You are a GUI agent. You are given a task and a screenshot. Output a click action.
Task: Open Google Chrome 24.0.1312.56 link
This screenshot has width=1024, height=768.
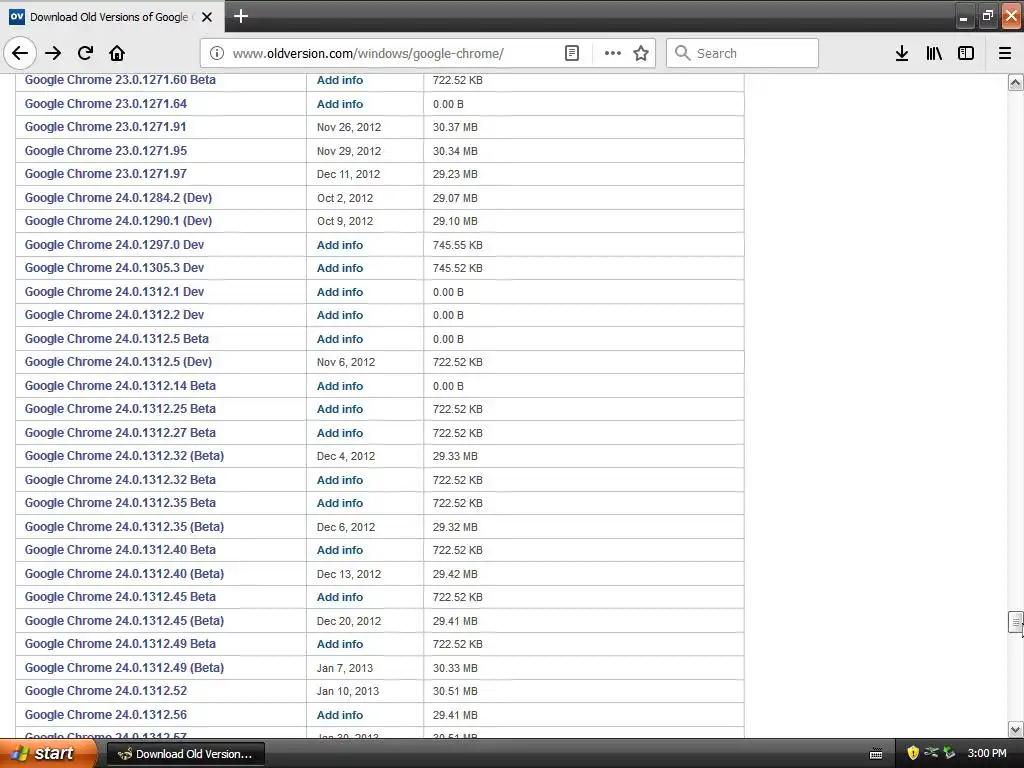point(106,715)
